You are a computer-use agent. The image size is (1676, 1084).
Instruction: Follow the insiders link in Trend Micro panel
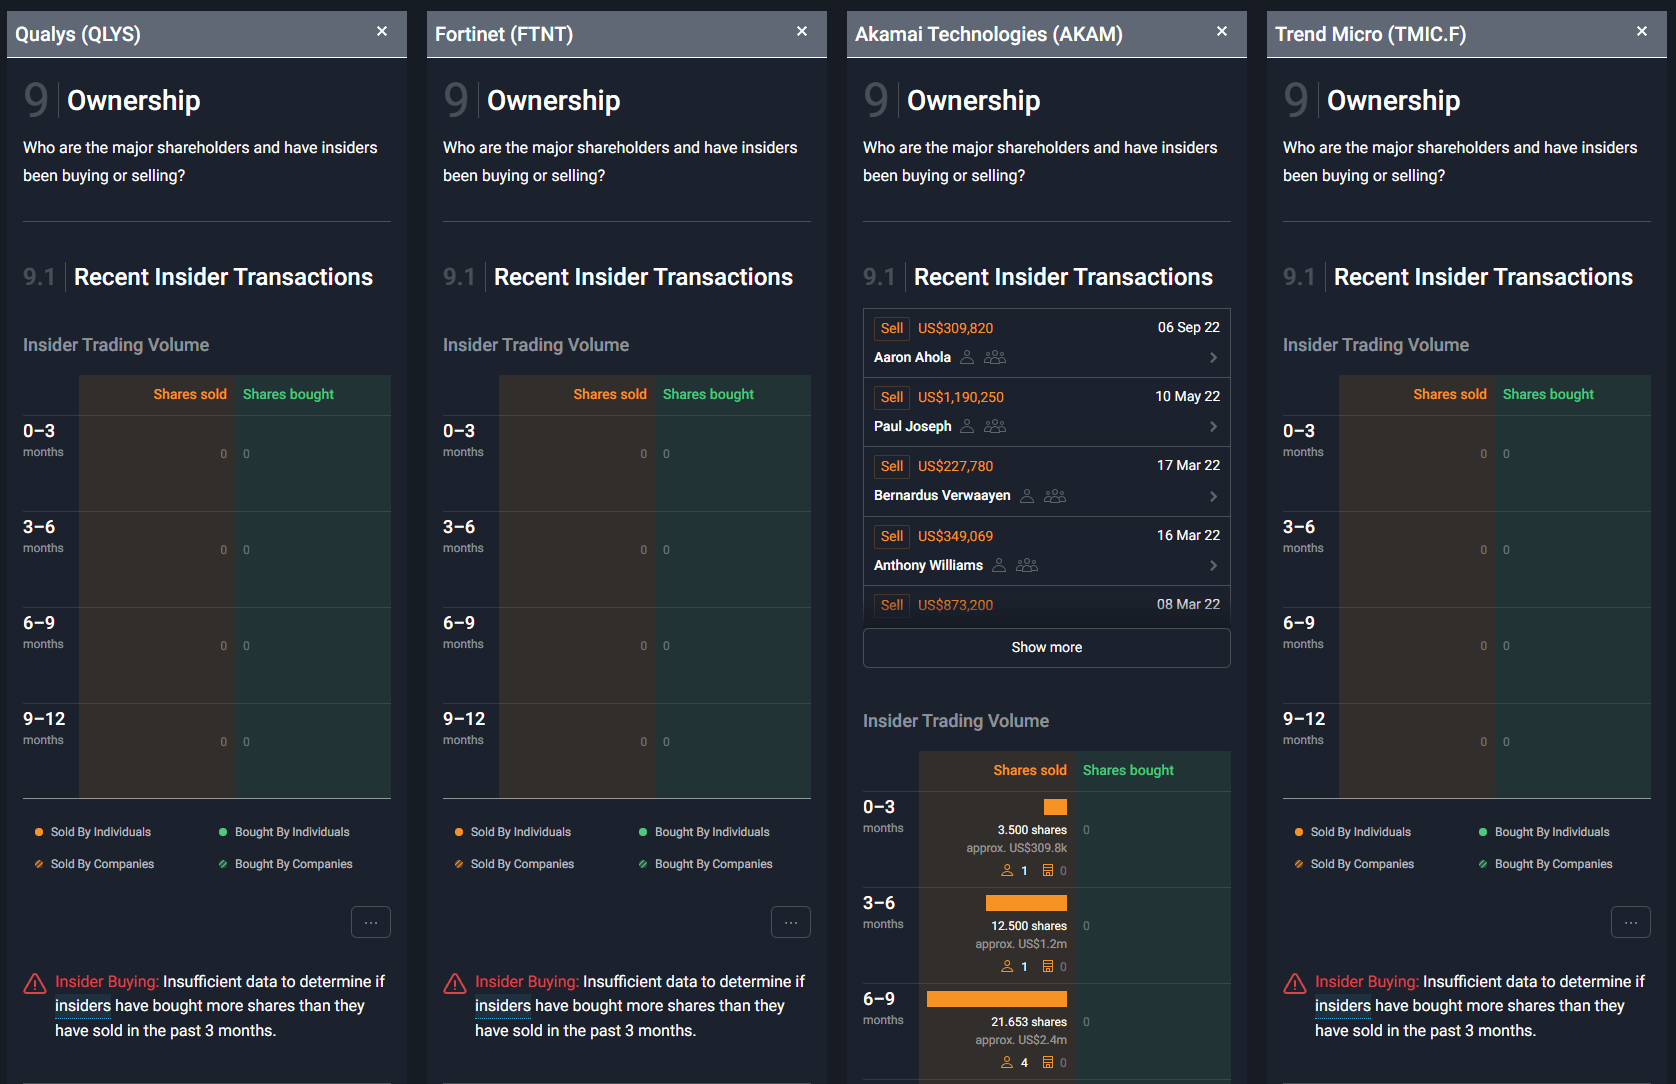tap(1343, 1006)
